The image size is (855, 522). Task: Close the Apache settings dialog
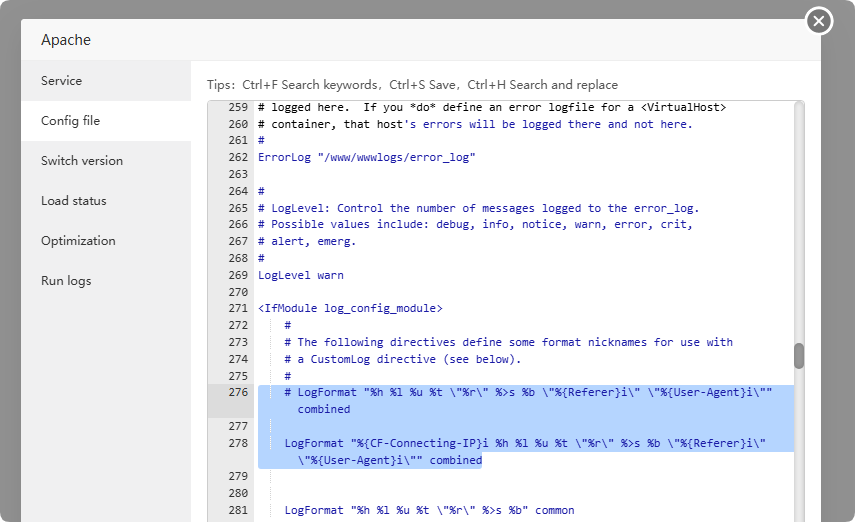(819, 21)
